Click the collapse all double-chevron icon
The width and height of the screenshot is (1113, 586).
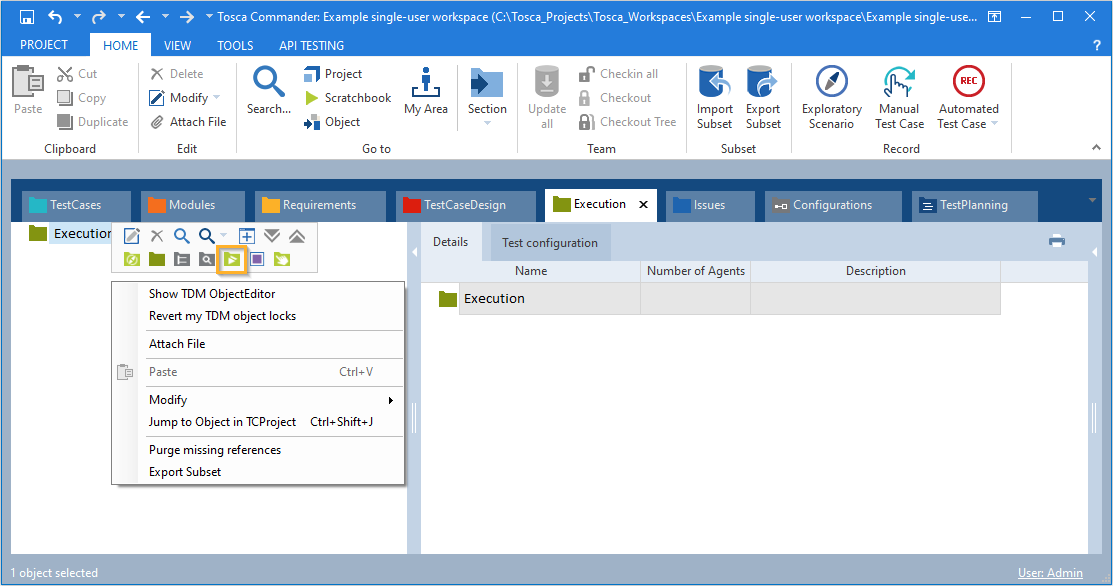[297, 236]
